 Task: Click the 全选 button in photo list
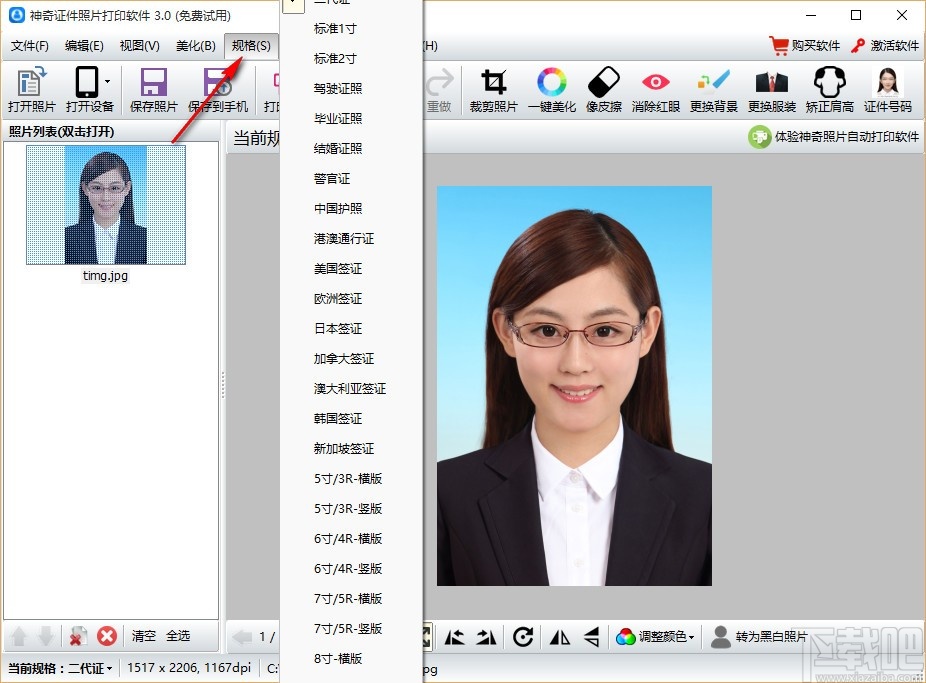tap(178, 636)
